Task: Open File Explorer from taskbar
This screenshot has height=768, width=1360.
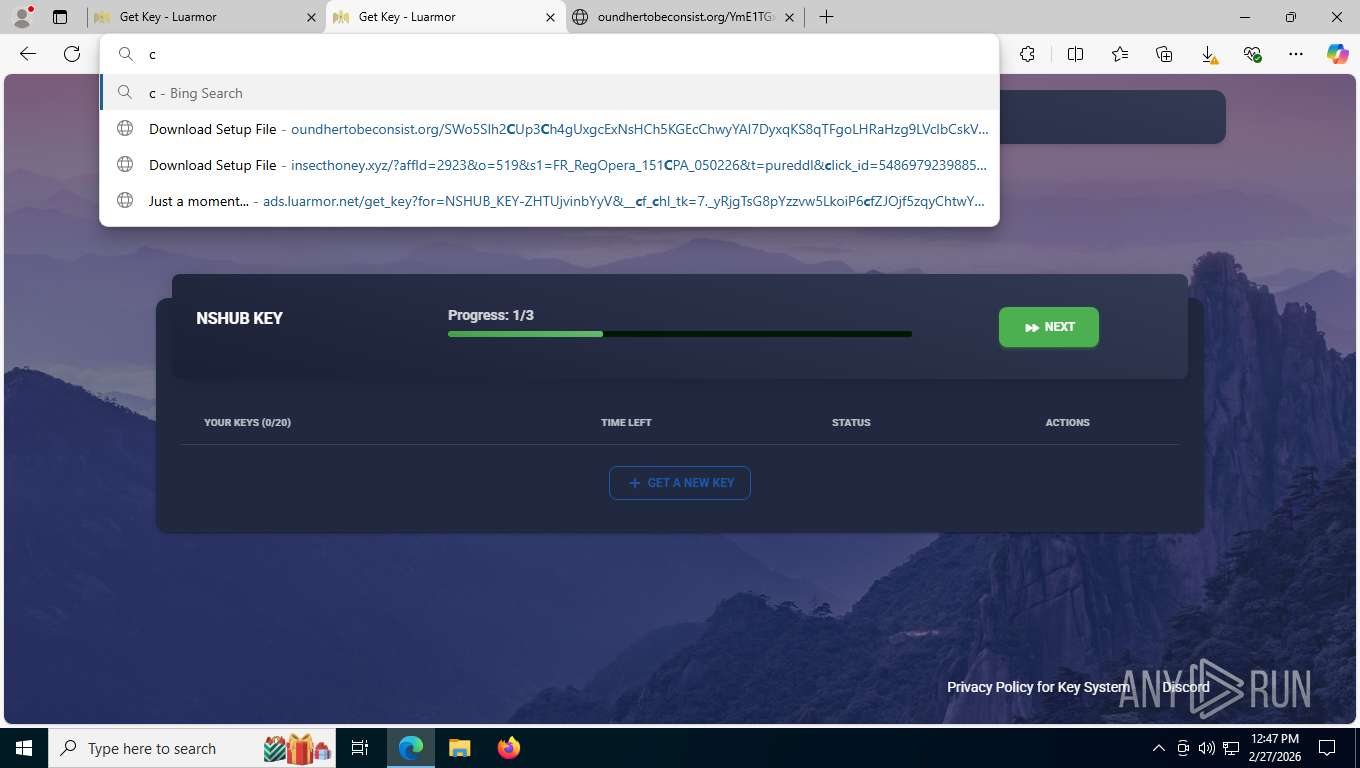Action: click(459, 748)
